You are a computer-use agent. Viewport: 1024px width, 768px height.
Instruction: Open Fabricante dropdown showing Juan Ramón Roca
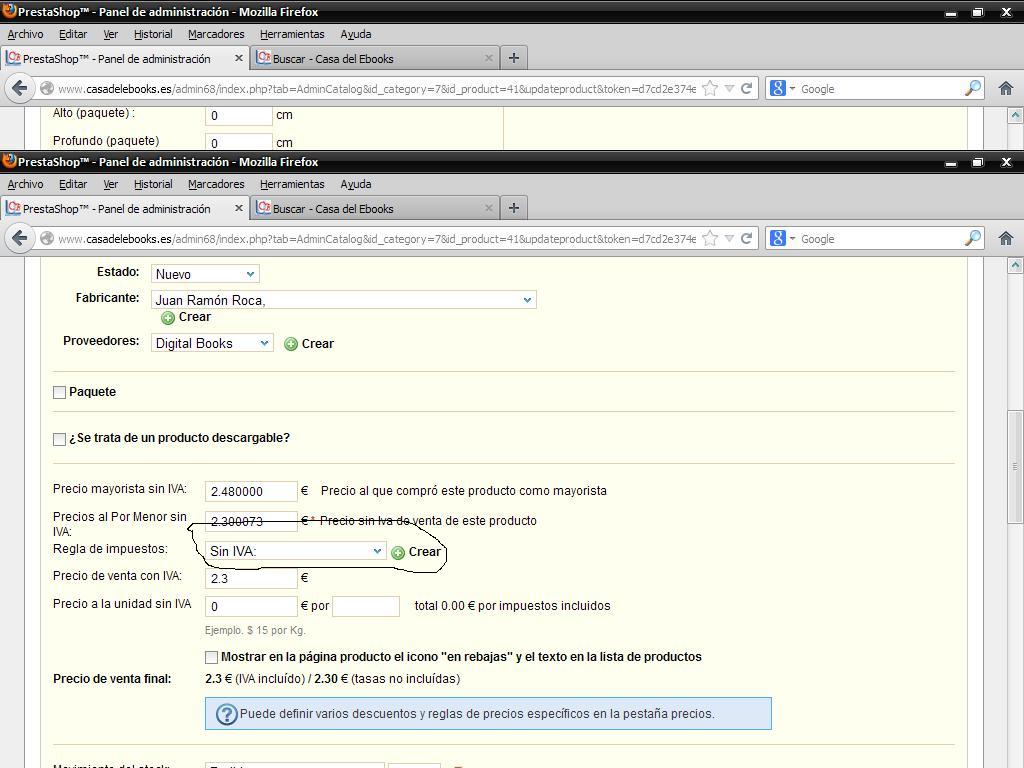coord(344,300)
